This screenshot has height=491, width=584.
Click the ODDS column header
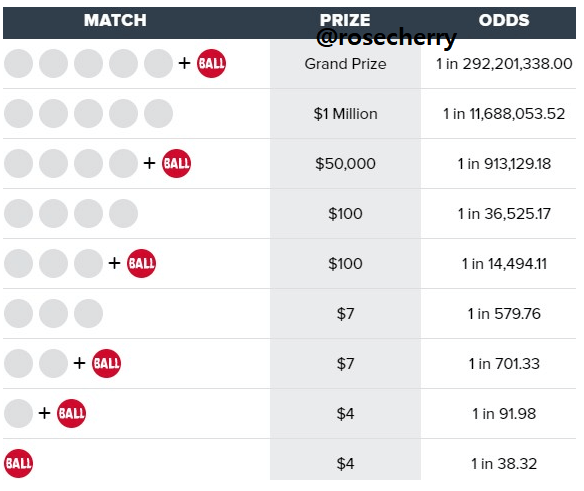coord(504,20)
